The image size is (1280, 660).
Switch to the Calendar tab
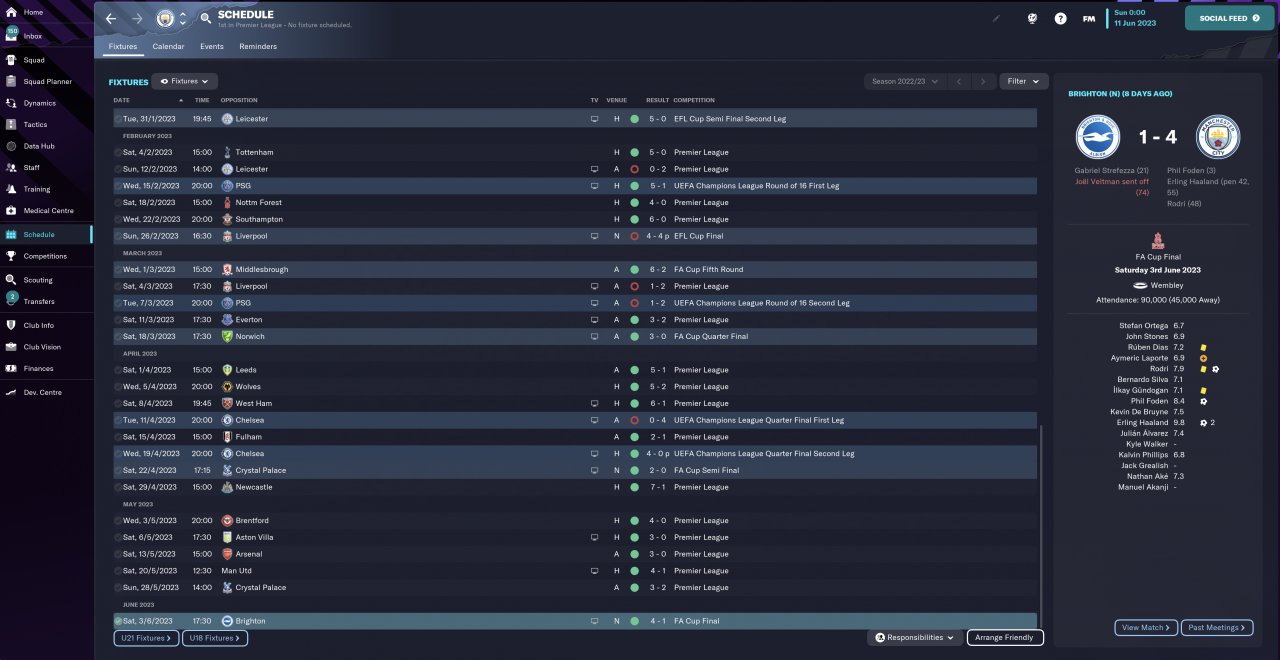point(168,46)
